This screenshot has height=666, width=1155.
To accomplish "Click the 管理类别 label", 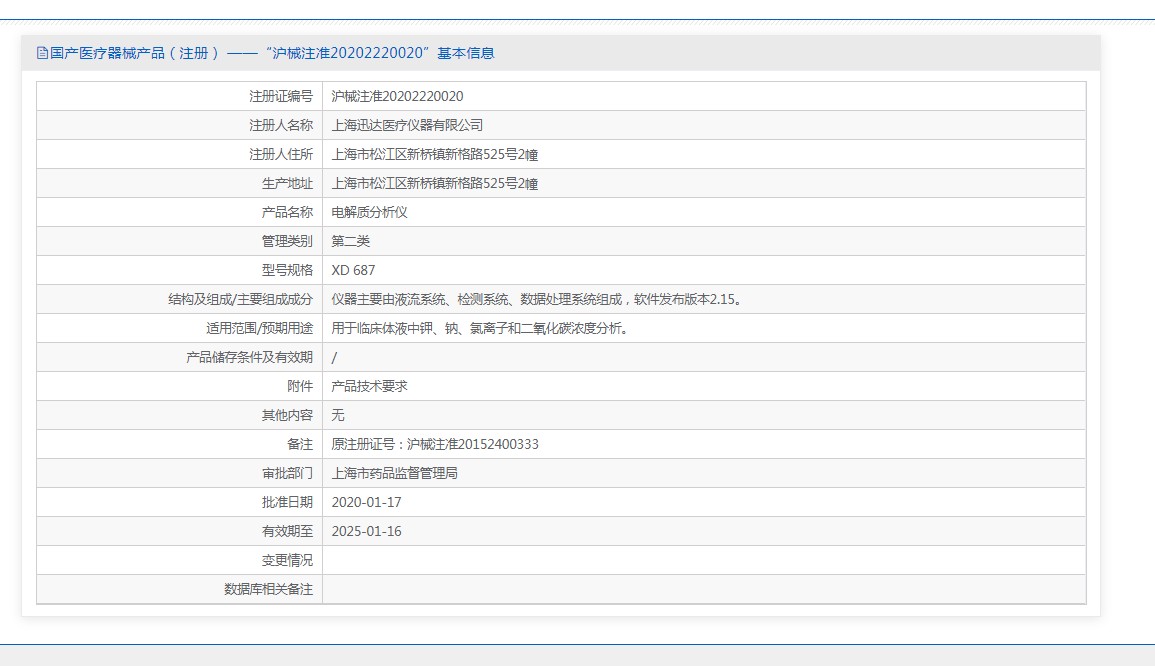I will pyautogui.click(x=287, y=241).
